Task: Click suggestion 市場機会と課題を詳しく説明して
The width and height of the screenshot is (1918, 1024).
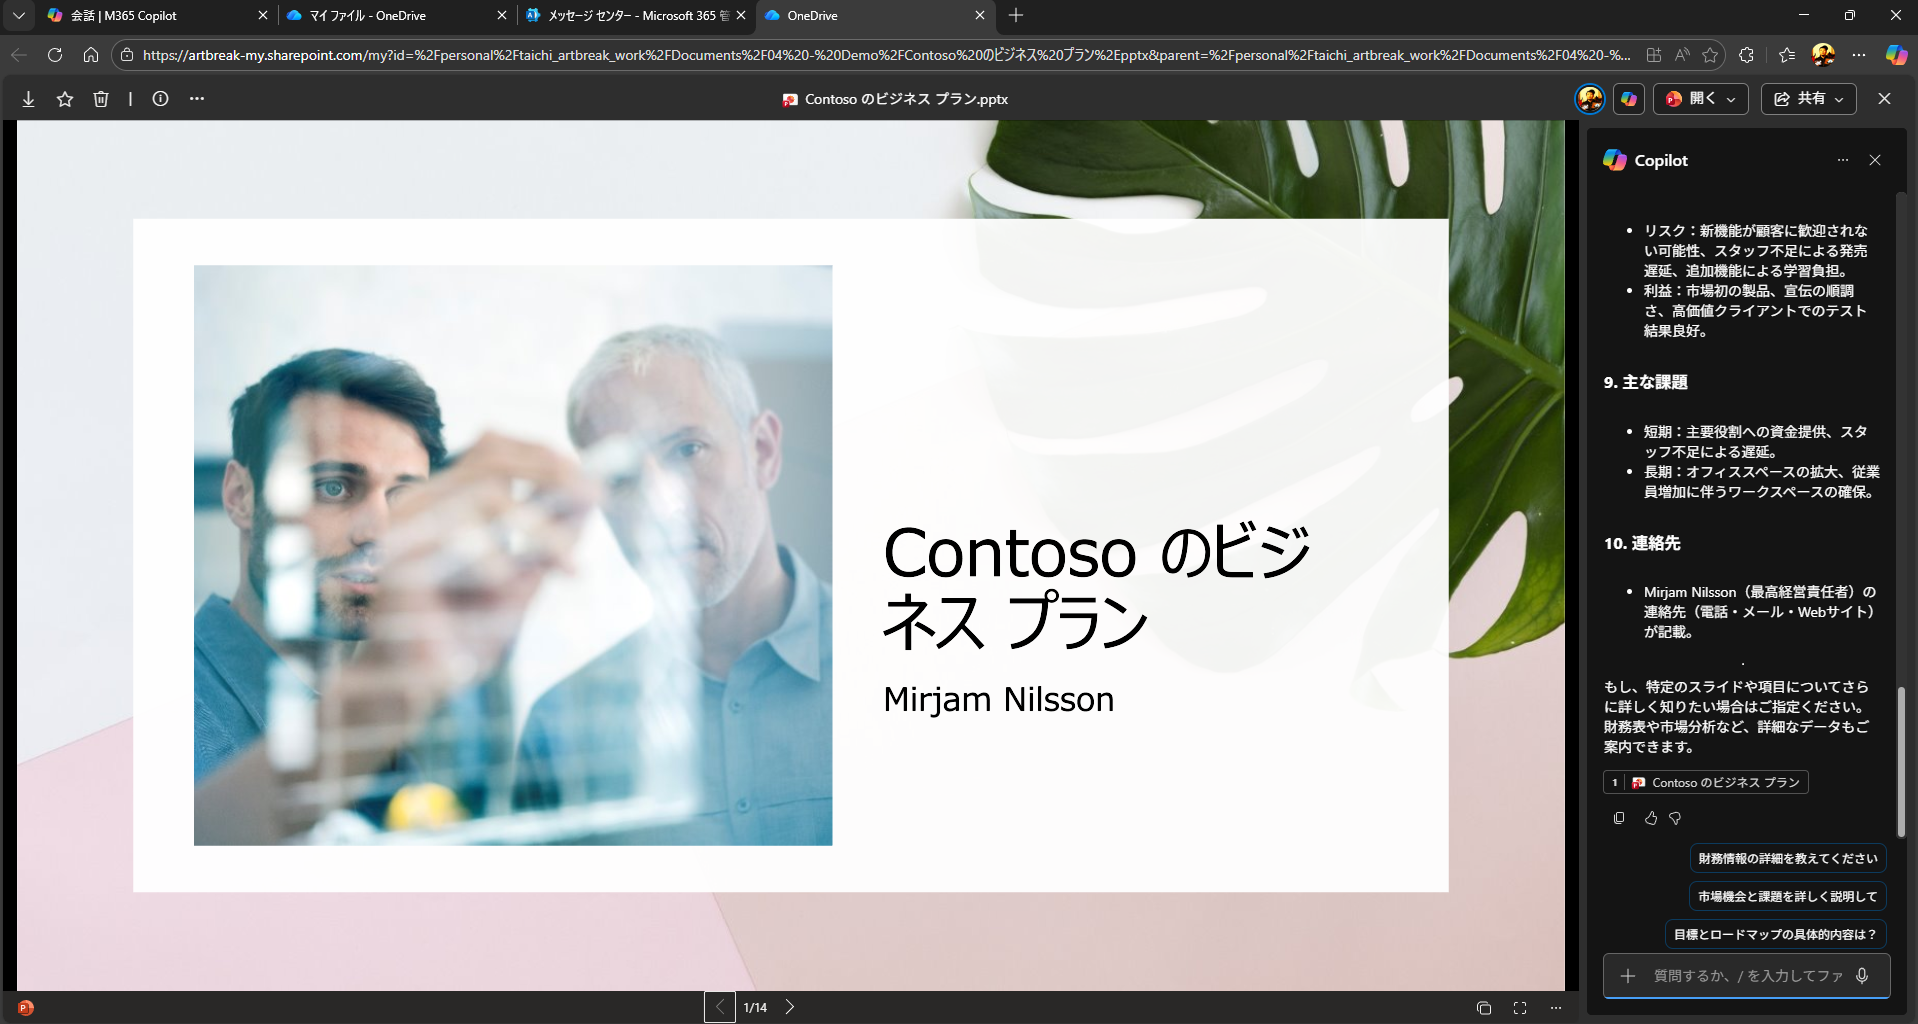Action: 1787,897
